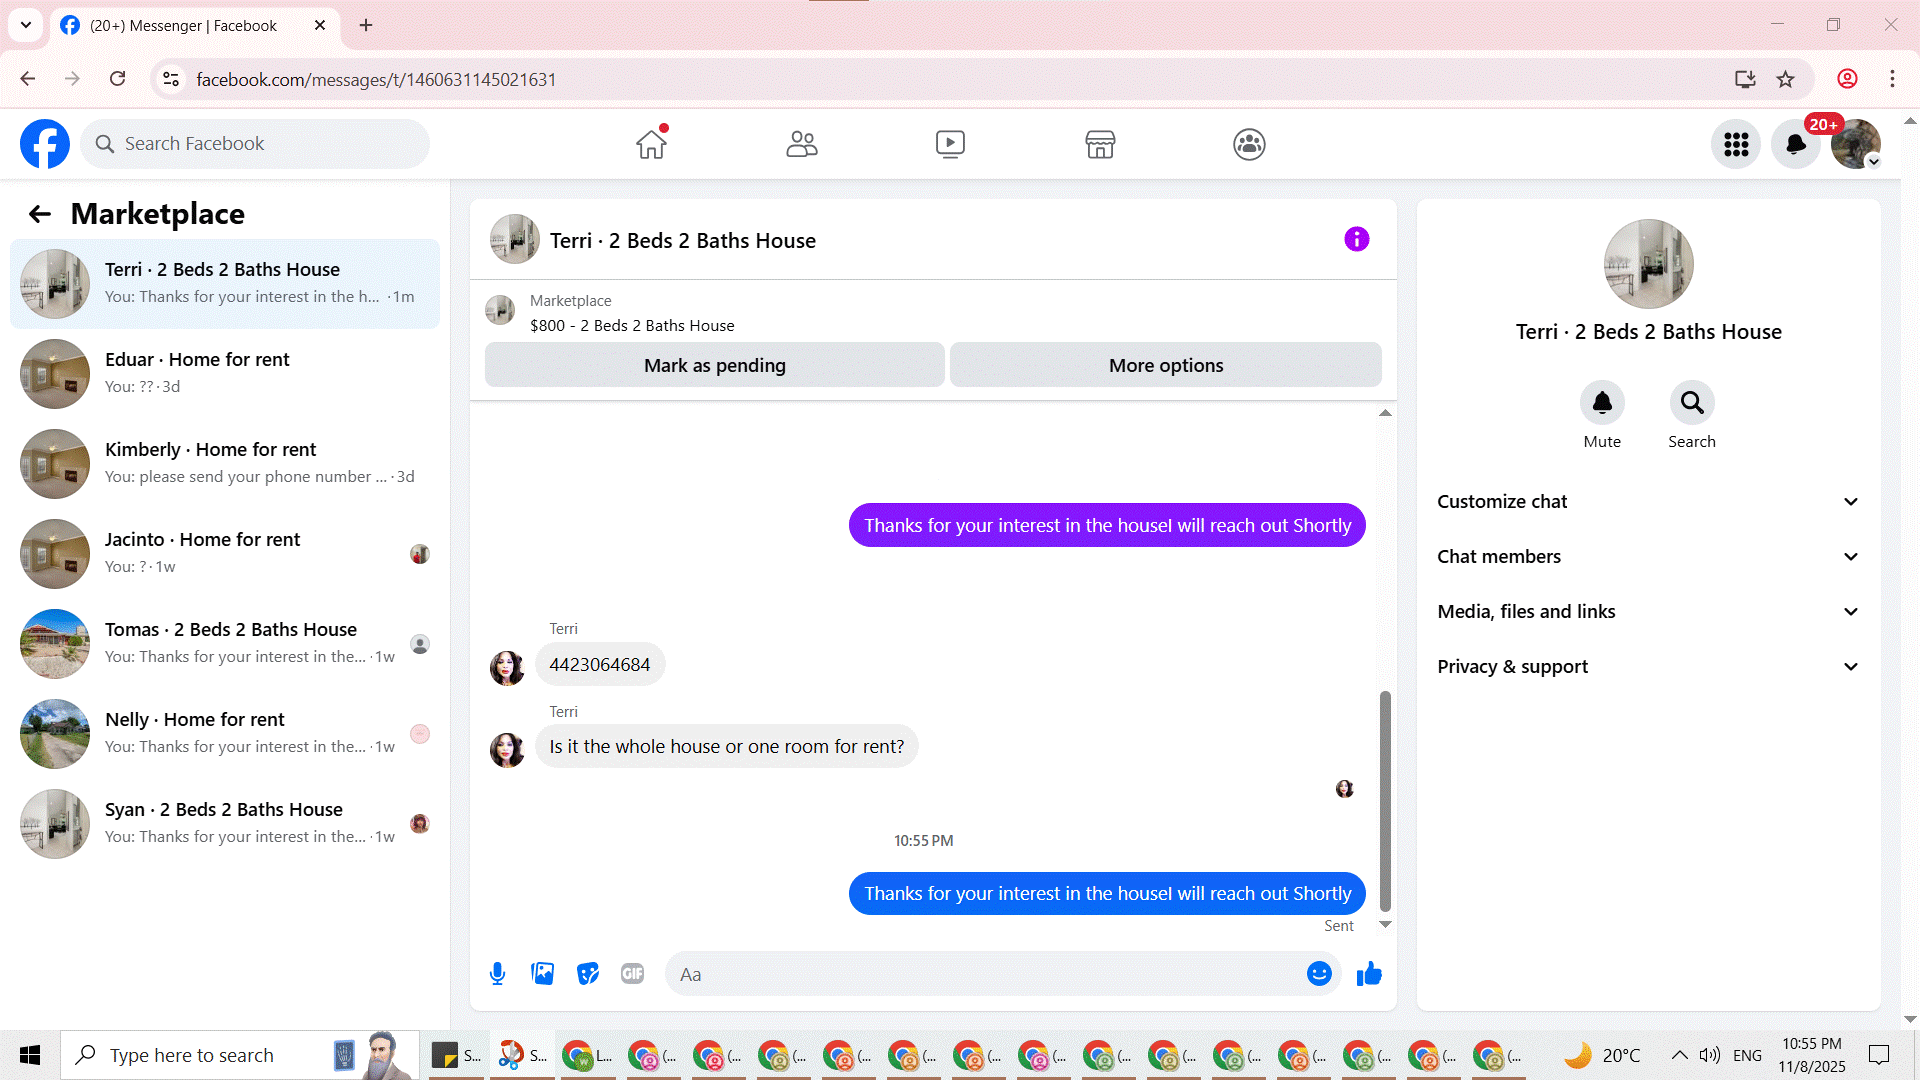Mute this conversation with the bell
Screen dimensions: 1920x1080
(1602, 403)
